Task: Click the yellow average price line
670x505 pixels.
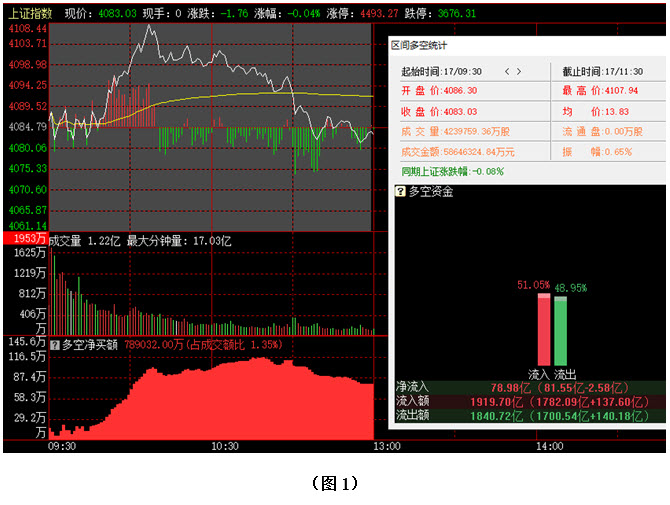Action: click(x=250, y=93)
